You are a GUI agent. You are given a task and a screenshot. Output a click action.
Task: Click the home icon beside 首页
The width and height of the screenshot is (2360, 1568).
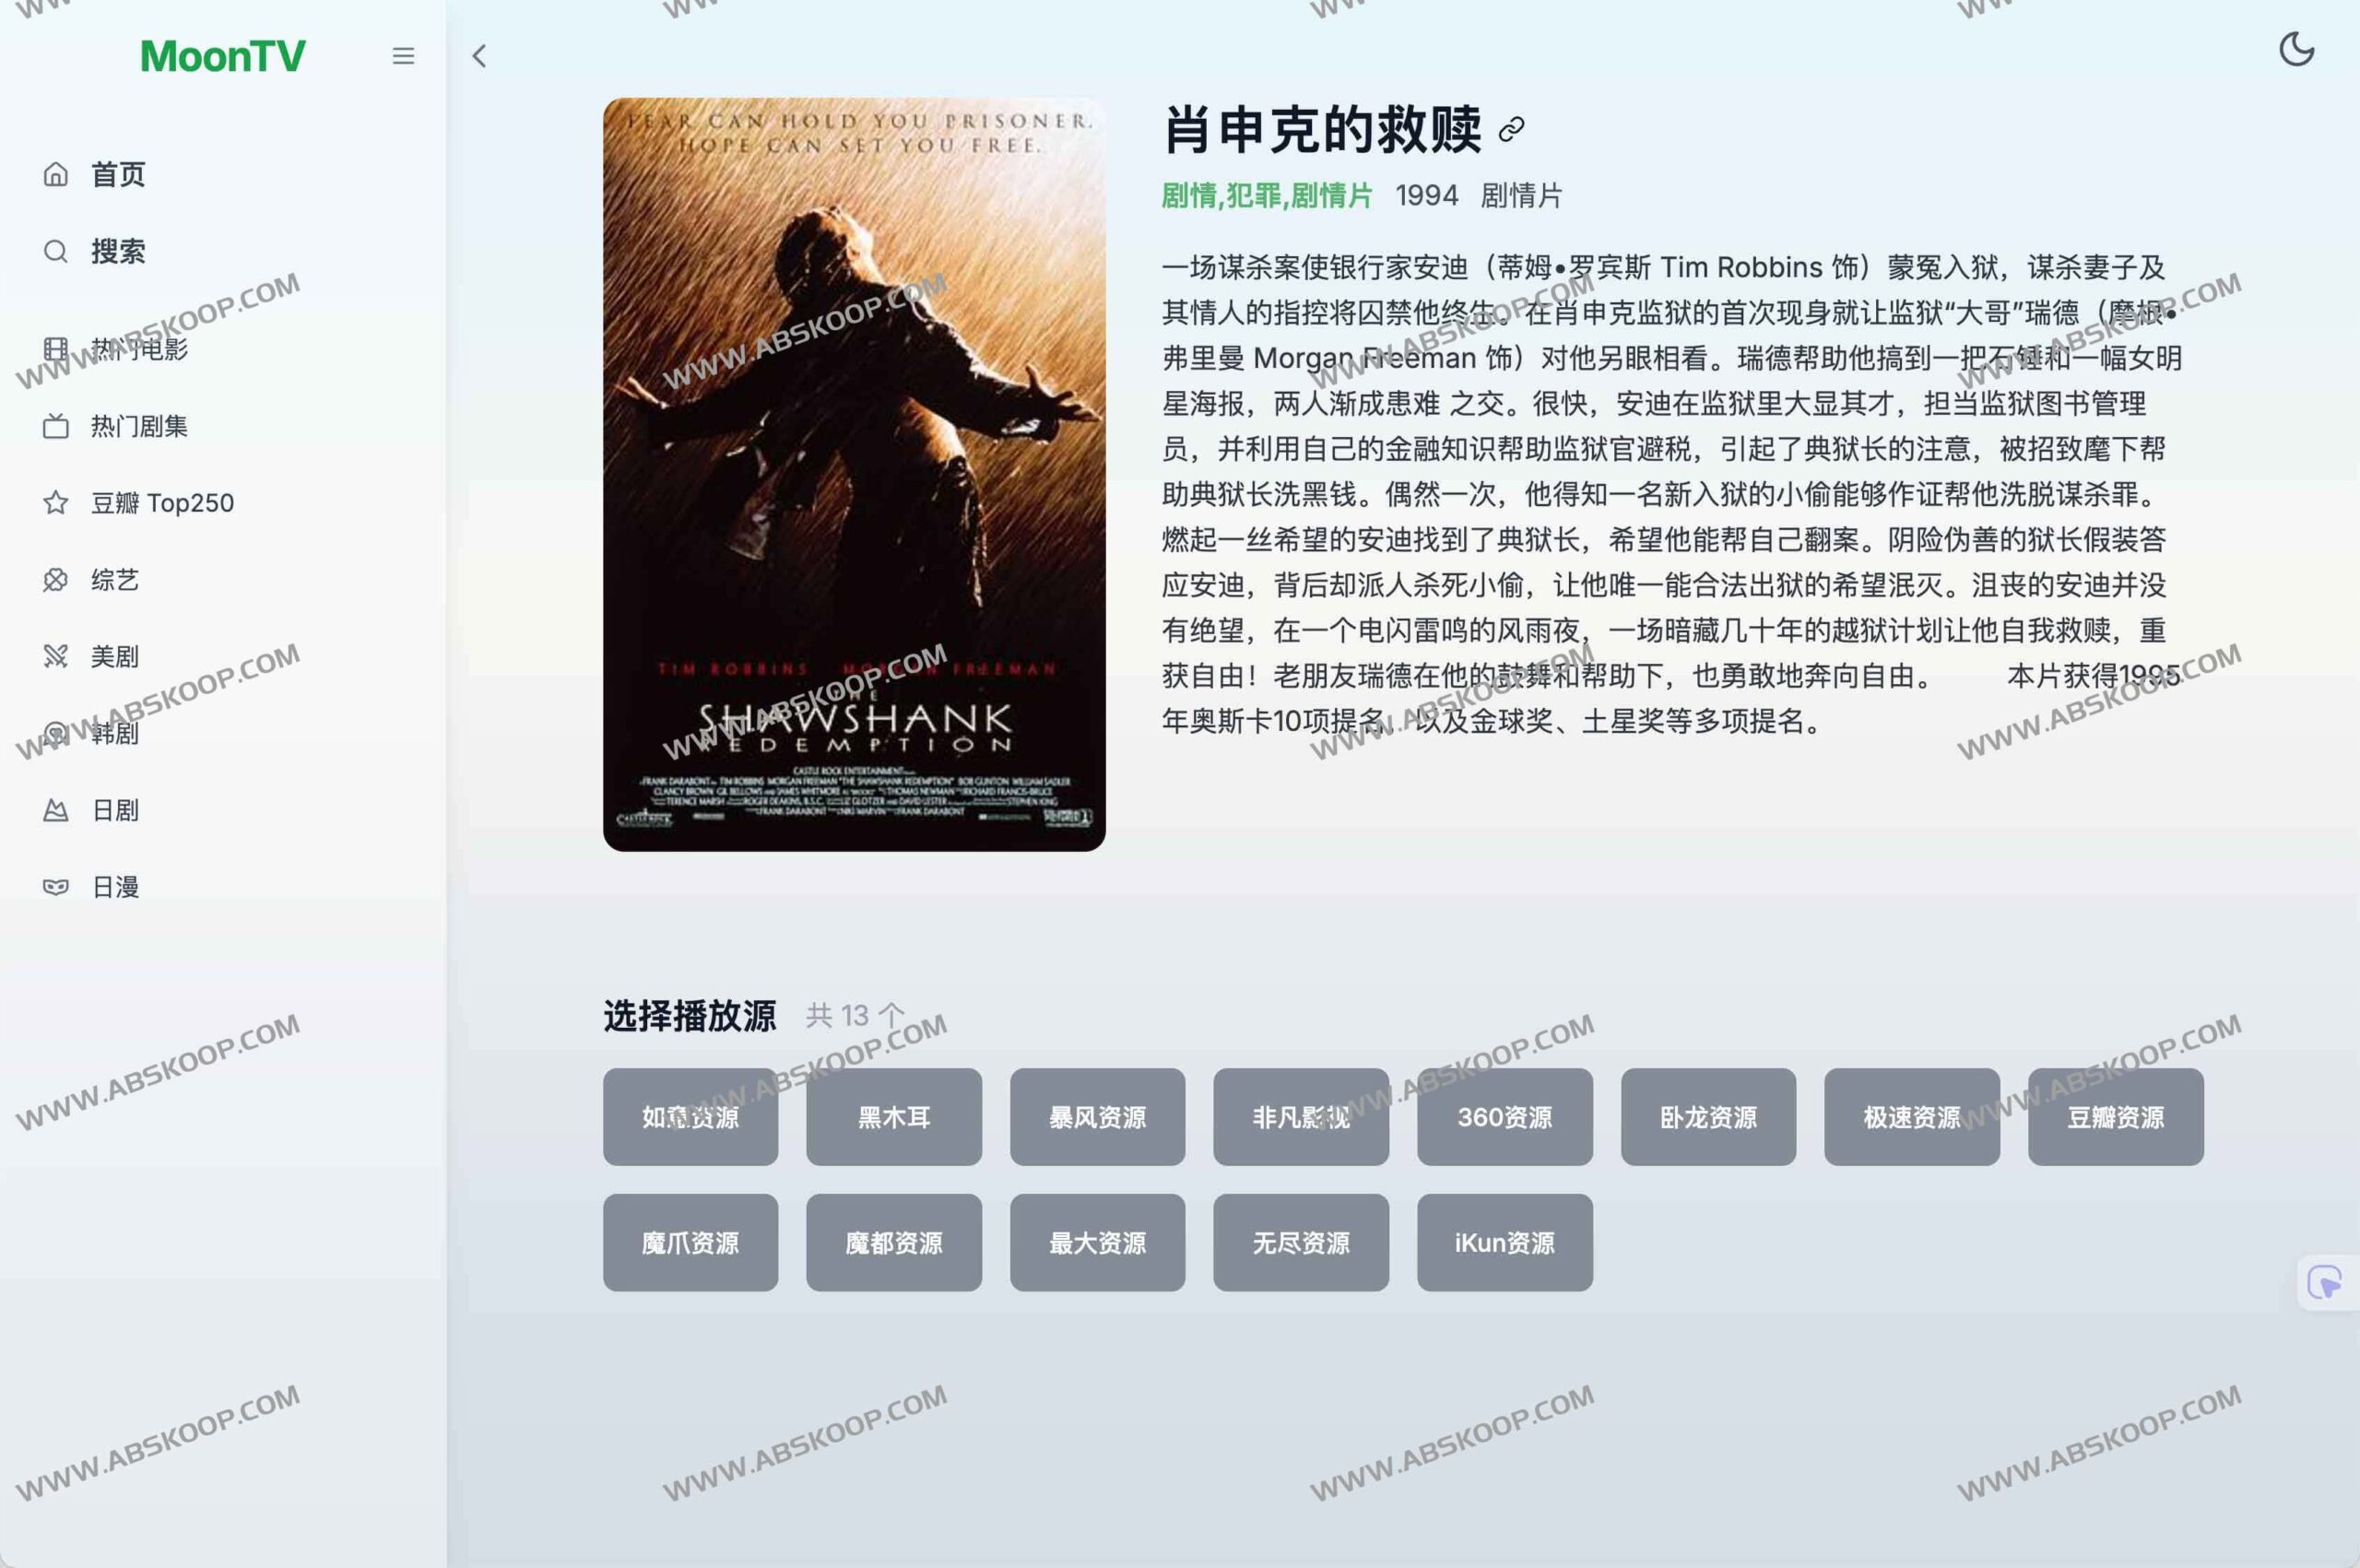(x=56, y=174)
